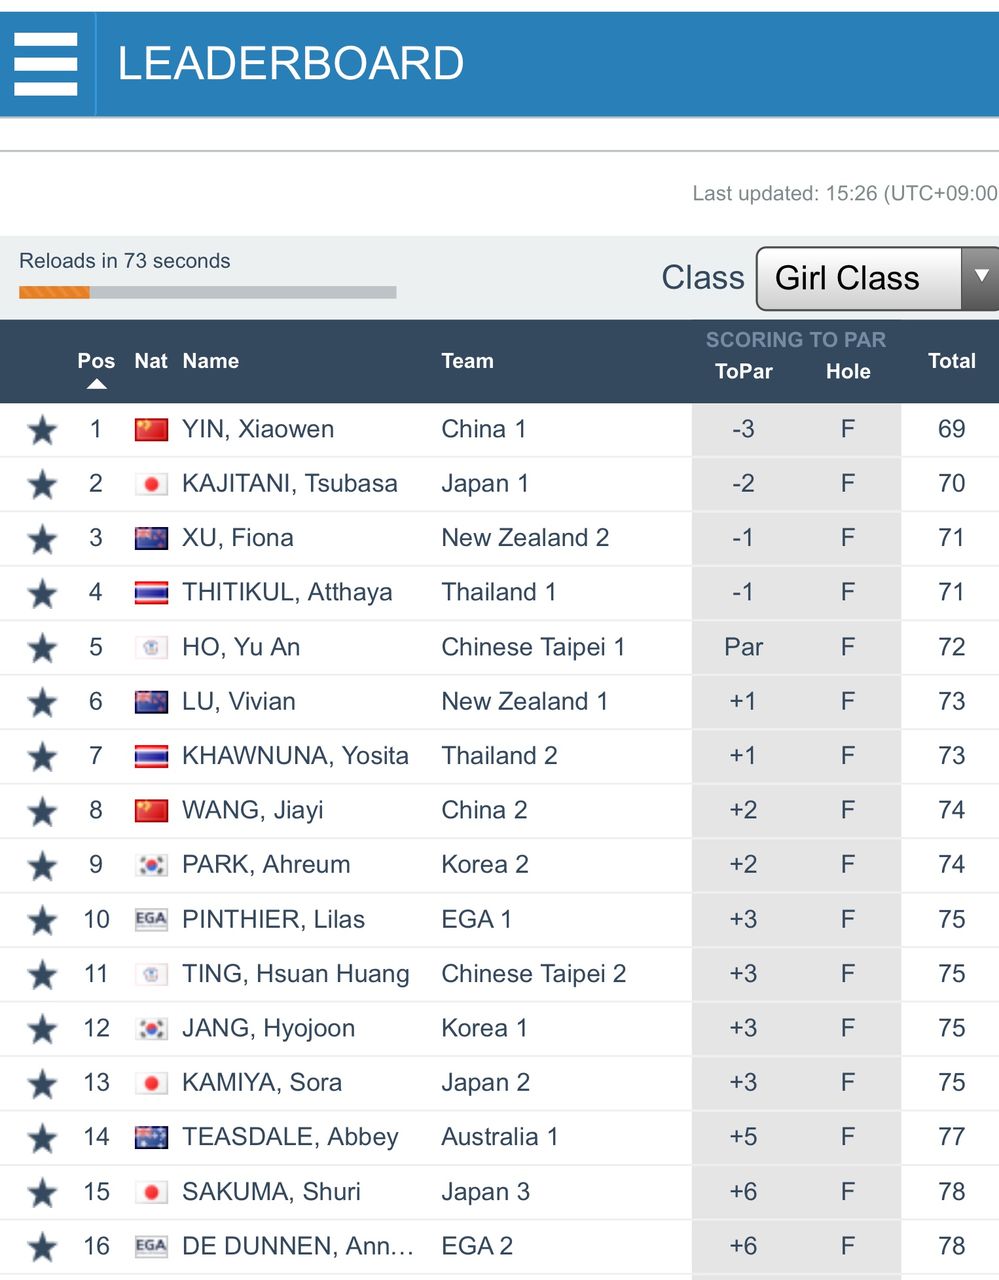This screenshot has width=999, height=1280.
Task: Open the hamburger menu icon
Action: (46, 64)
